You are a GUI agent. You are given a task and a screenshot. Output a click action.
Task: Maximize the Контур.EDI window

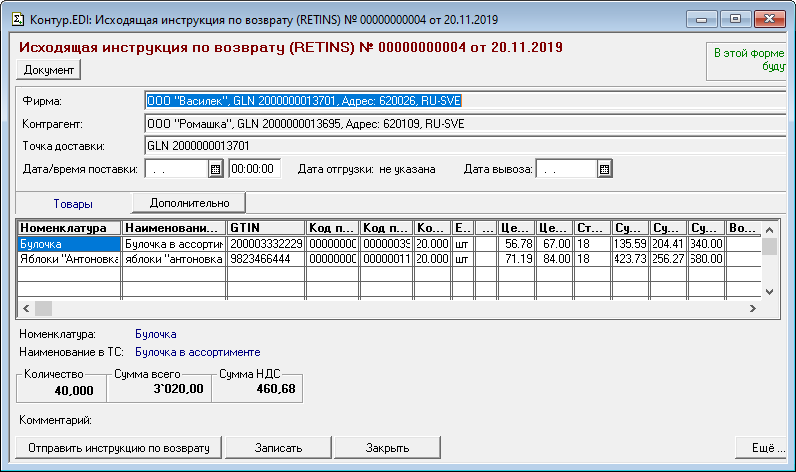coord(735,19)
